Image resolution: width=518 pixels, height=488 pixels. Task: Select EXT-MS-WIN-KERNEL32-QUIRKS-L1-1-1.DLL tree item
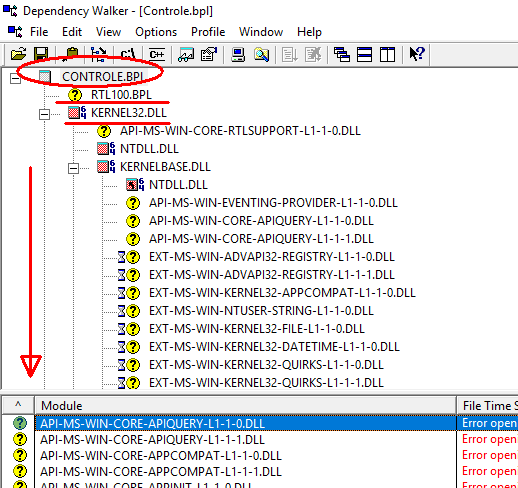266,383
